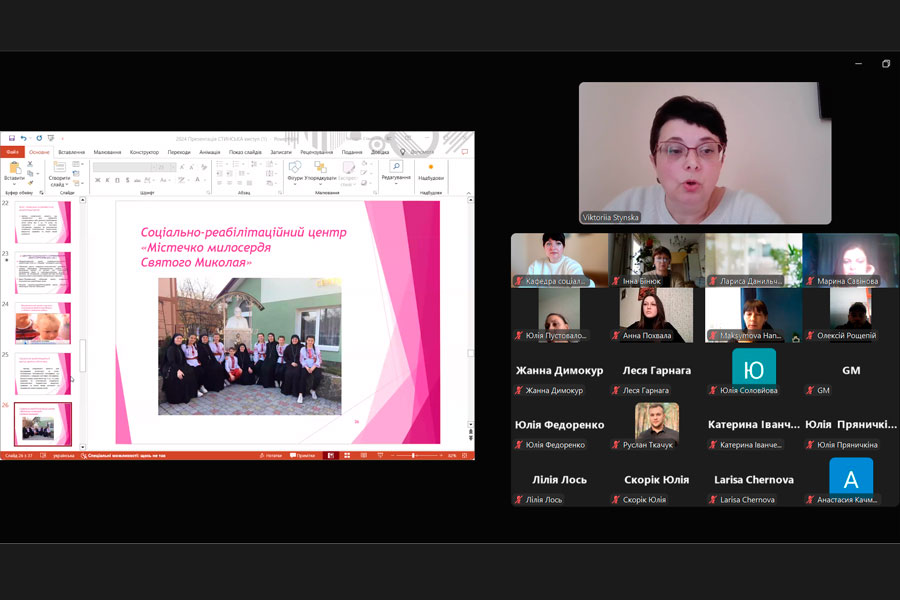
Task: Switch to Slide Sorter view
Action: pyautogui.click(x=347, y=455)
